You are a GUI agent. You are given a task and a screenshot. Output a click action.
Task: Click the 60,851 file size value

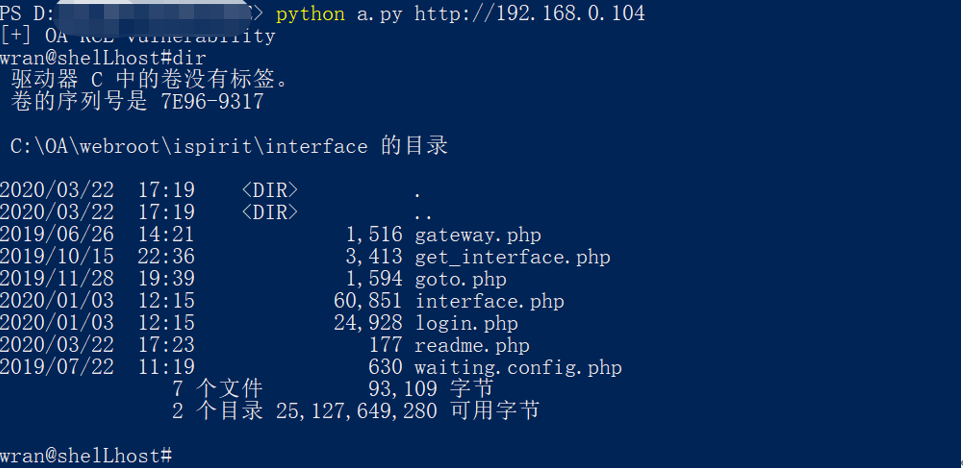[367, 301]
